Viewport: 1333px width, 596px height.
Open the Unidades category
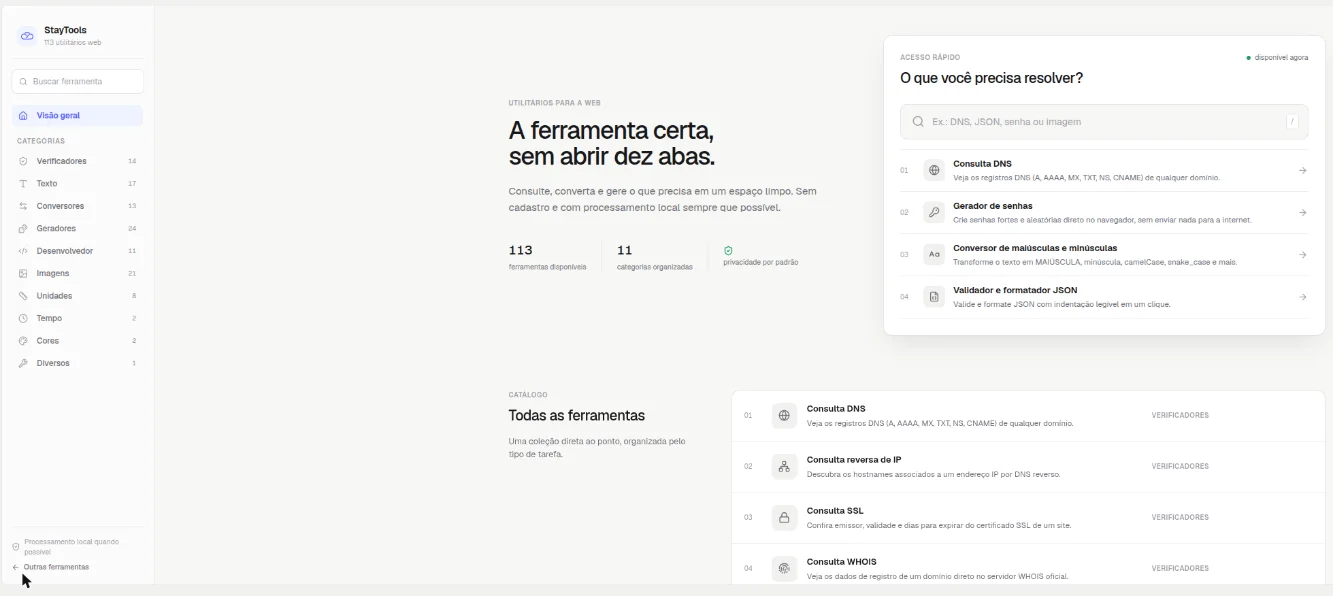pos(77,296)
